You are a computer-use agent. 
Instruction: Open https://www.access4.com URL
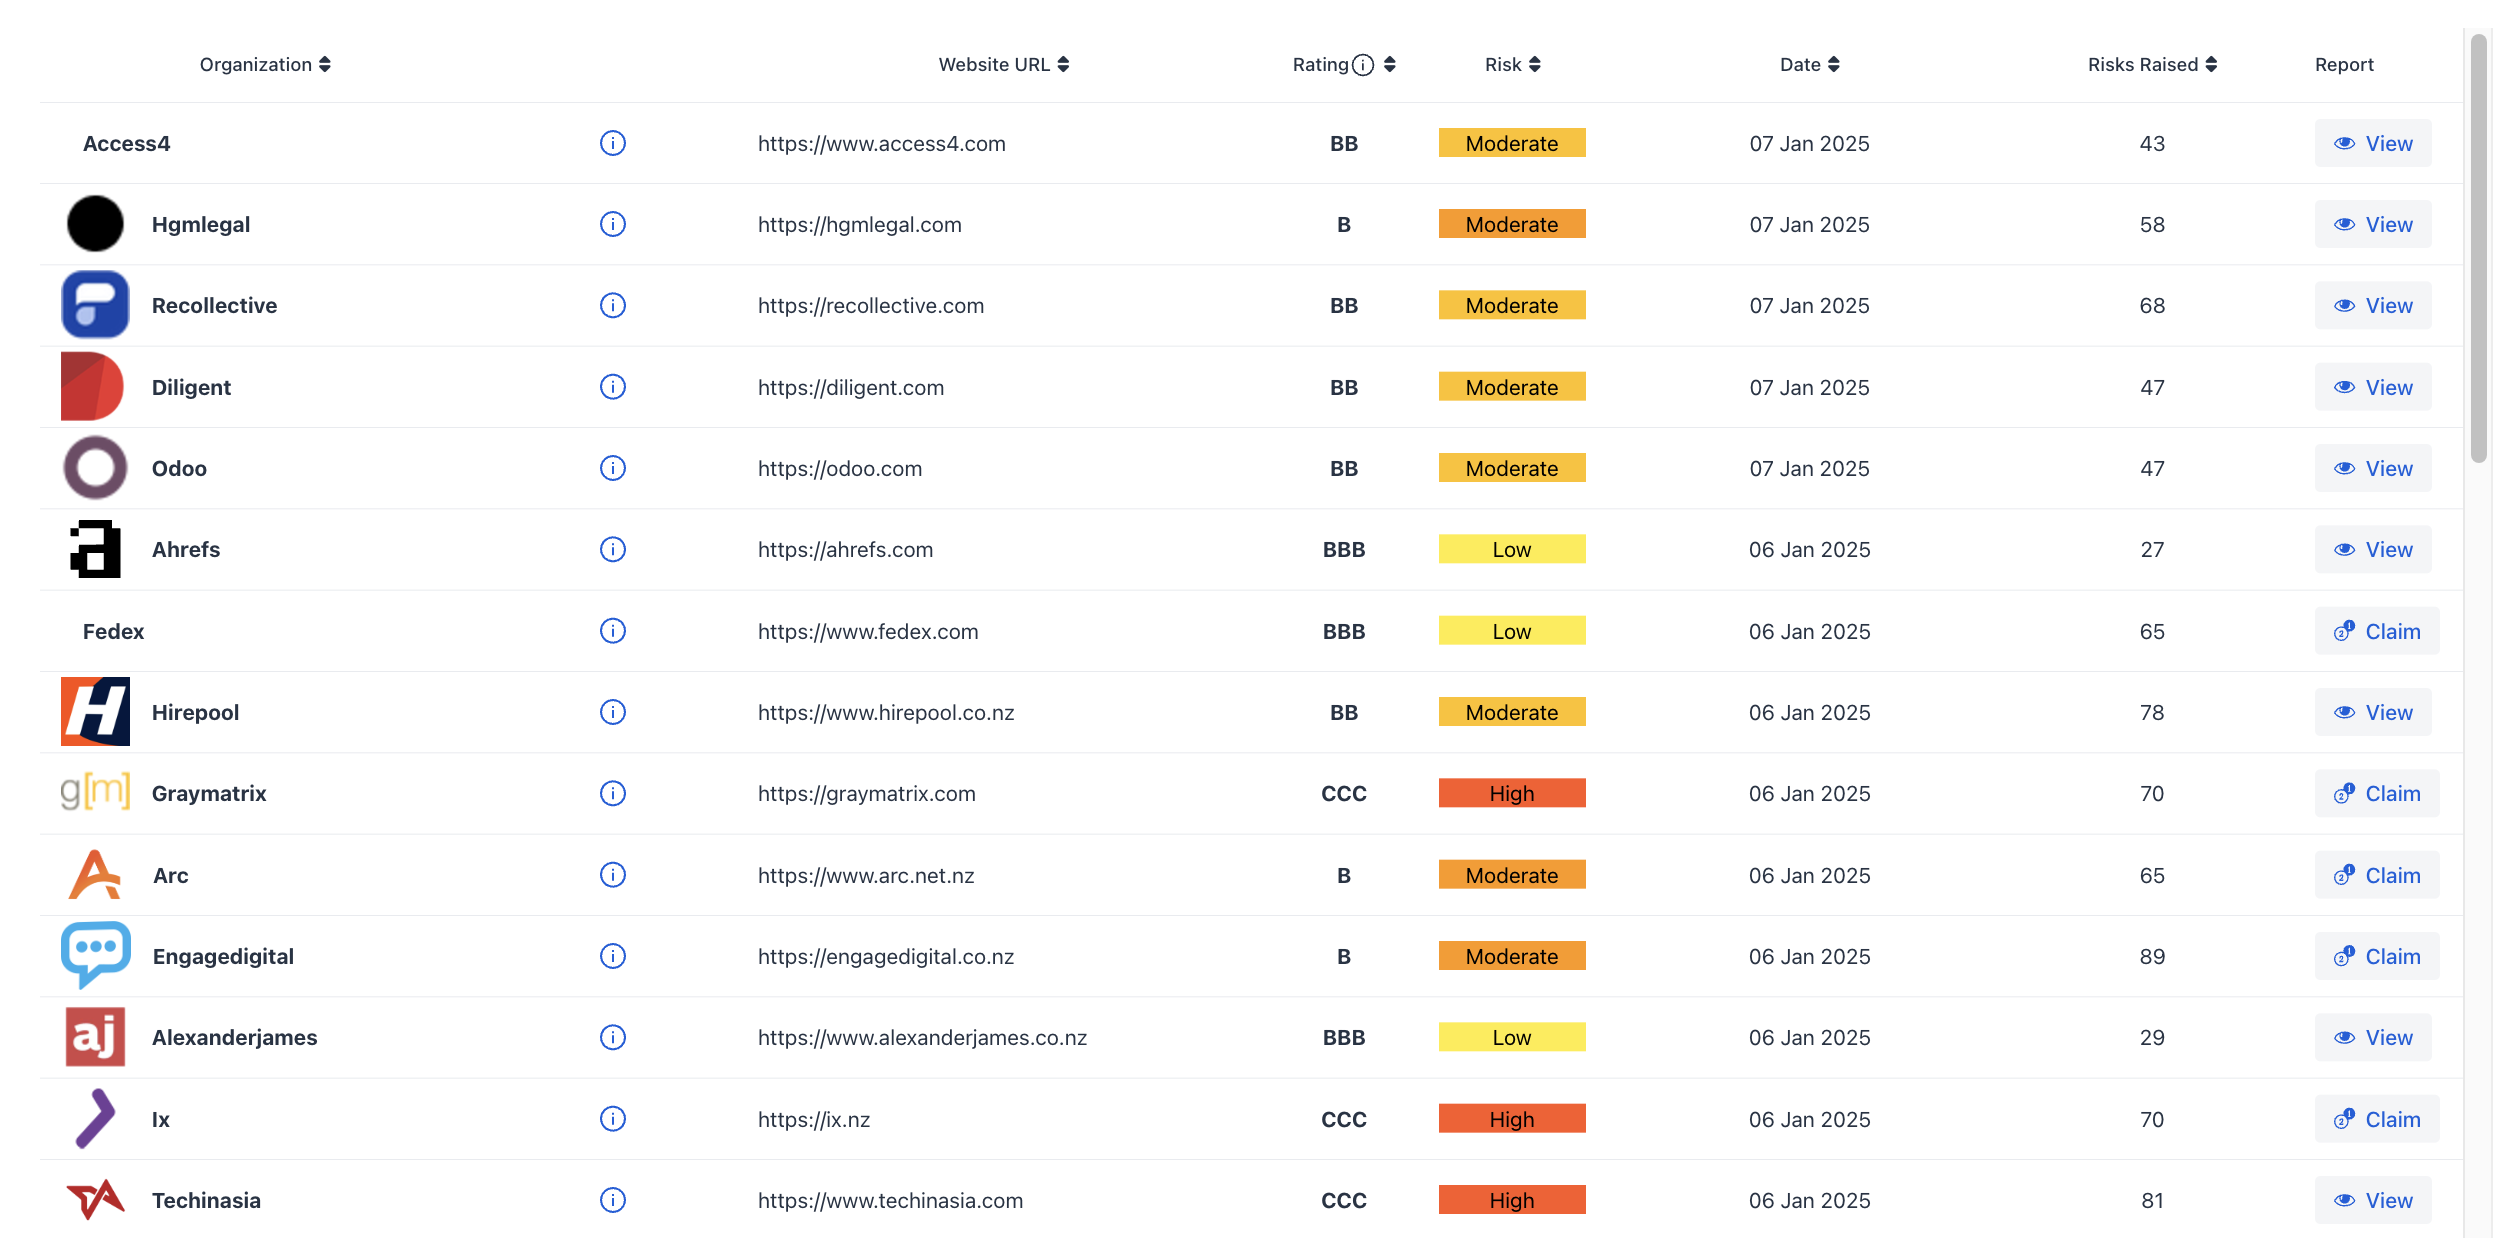882,143
